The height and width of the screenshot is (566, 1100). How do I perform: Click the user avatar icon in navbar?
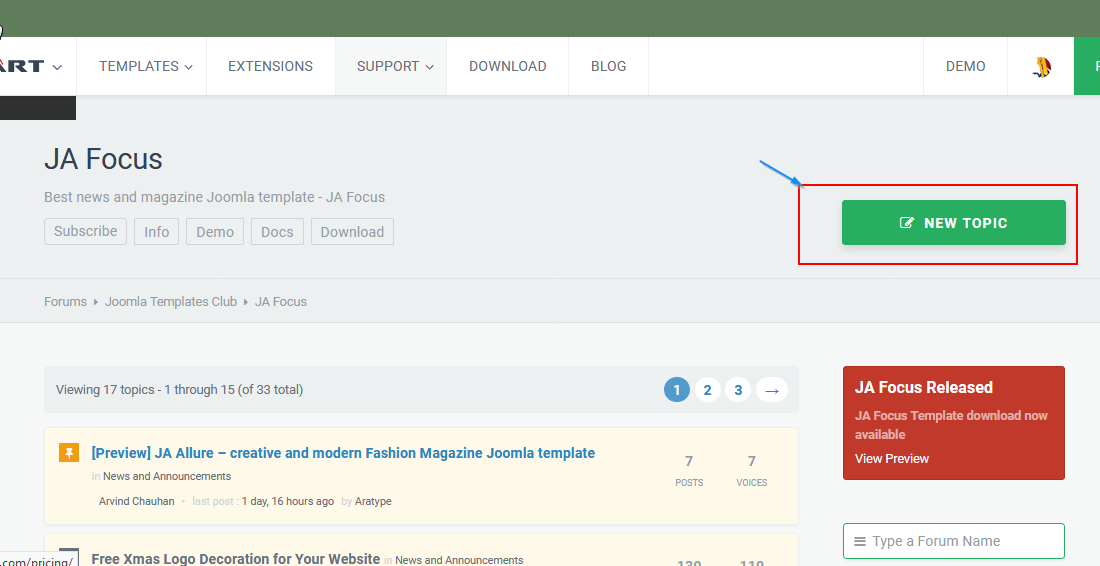coord(1042,67)
